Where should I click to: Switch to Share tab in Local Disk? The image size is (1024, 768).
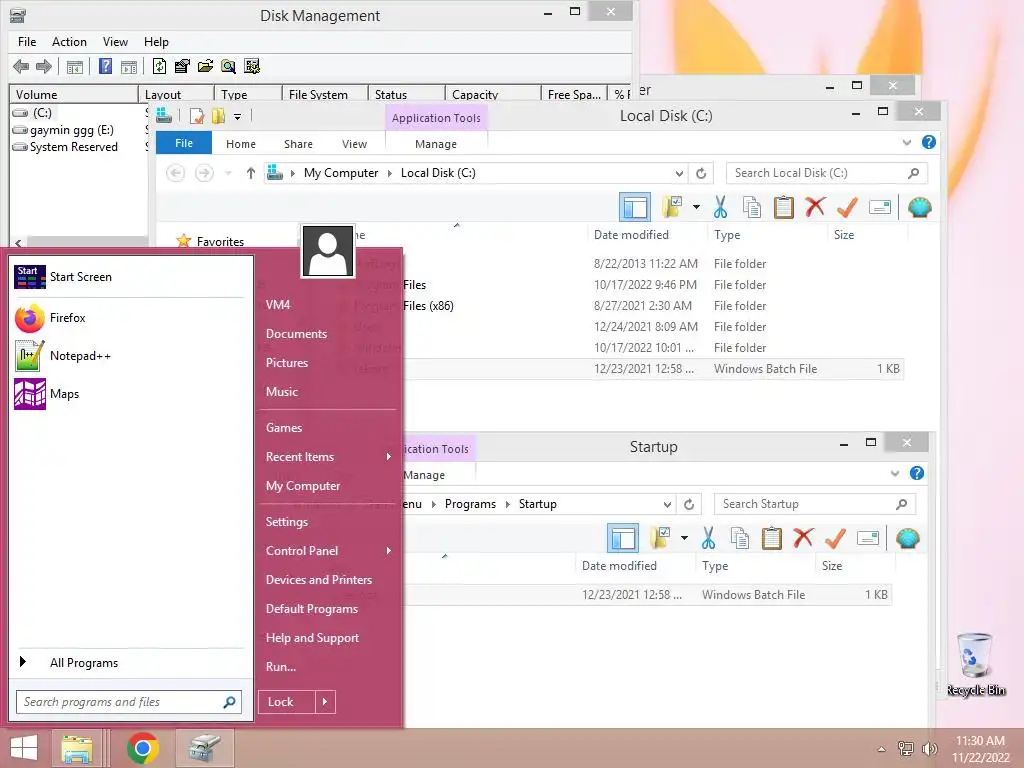(298, 144)
